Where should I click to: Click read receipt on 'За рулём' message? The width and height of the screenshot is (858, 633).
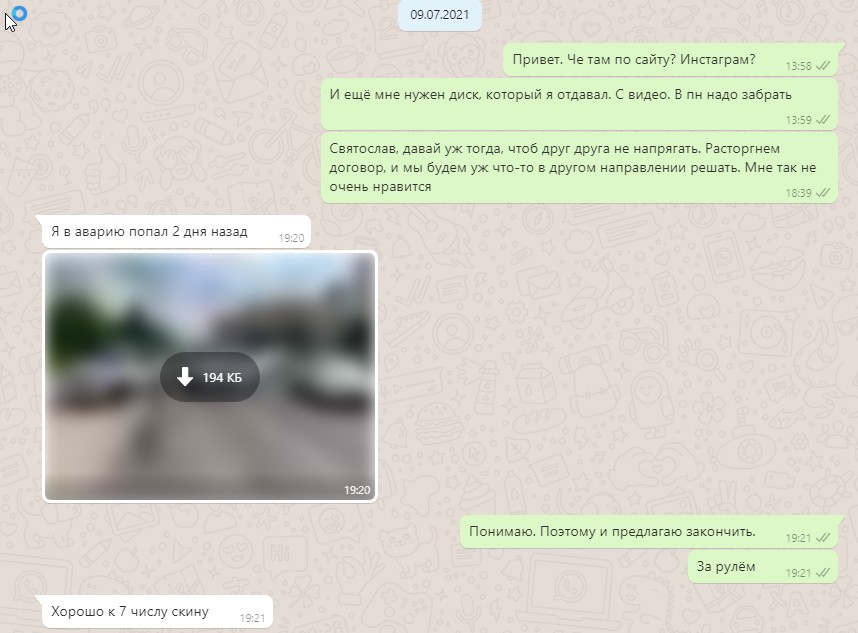click(x=822, y=573)
